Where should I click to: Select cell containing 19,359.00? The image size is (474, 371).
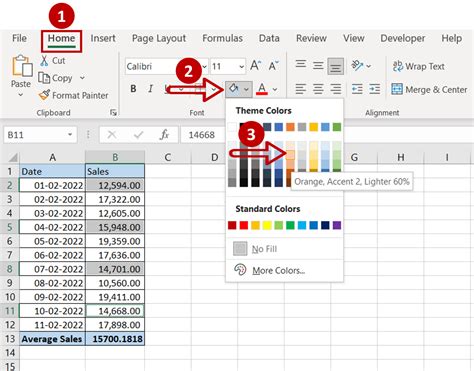pyautogui.click(x=115, y=241)
